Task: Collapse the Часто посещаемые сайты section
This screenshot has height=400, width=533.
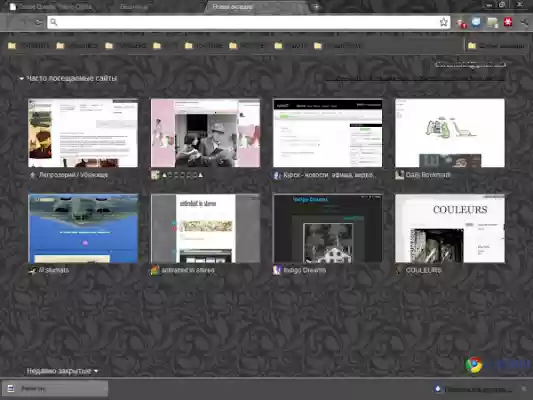Action: point(21,79)
